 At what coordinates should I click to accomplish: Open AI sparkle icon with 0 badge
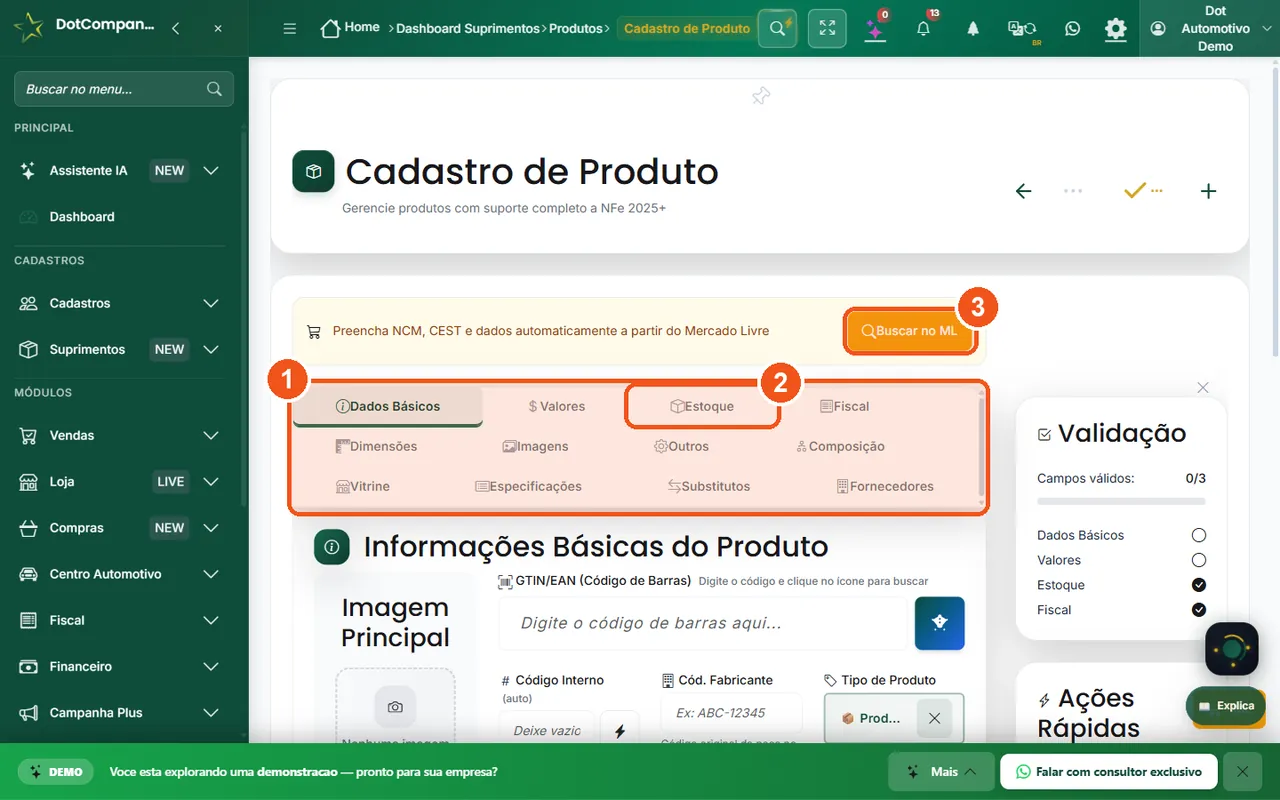(875, 28)
